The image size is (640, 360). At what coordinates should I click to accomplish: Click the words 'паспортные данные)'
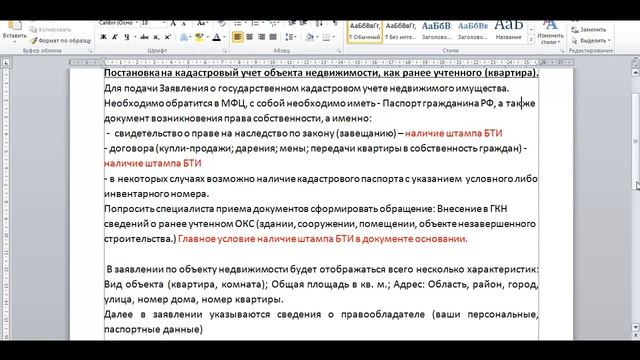[x=153, y=329]
